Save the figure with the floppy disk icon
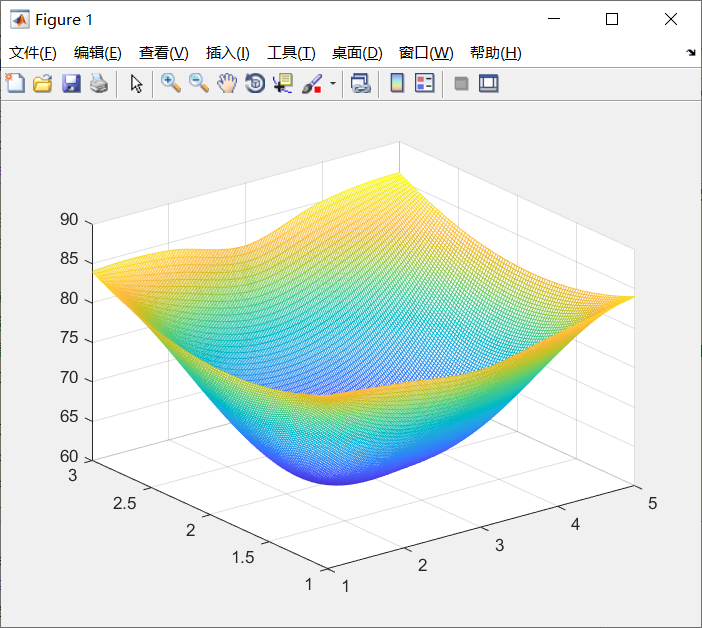702x628 pixels. coord(70,84)
